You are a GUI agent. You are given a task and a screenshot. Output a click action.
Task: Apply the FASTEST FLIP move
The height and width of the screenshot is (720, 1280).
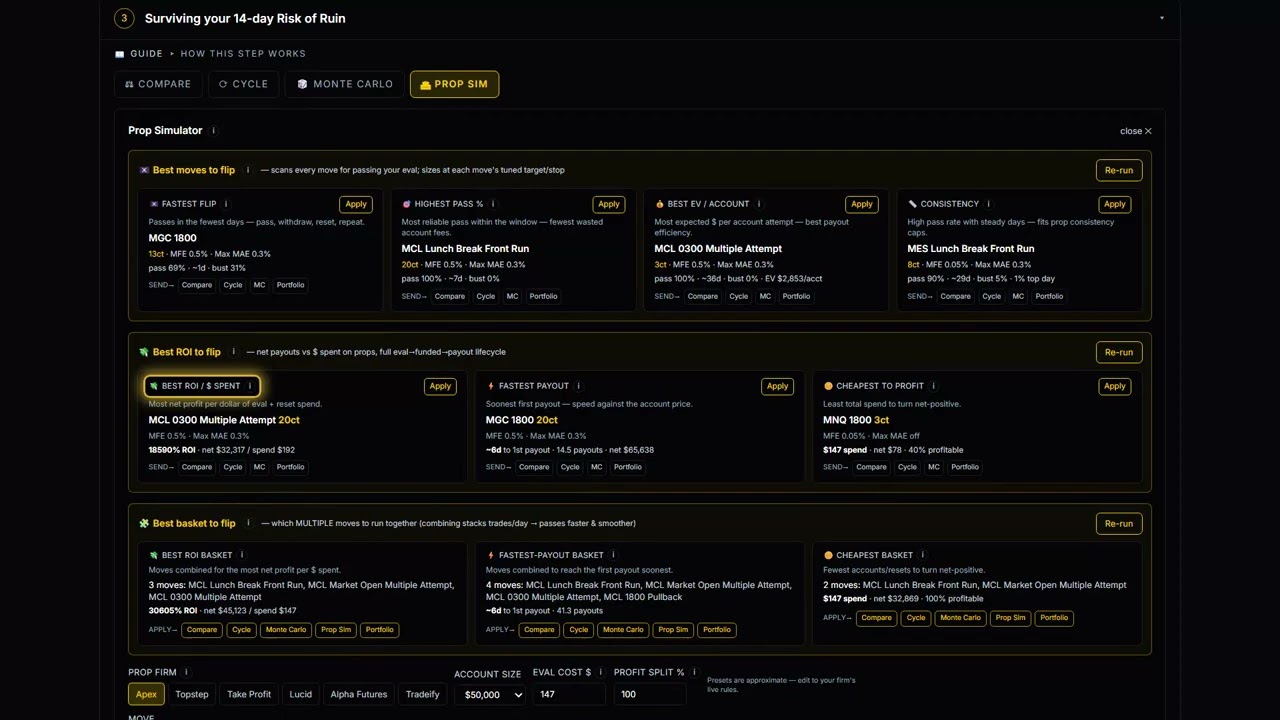coord(356,204)
